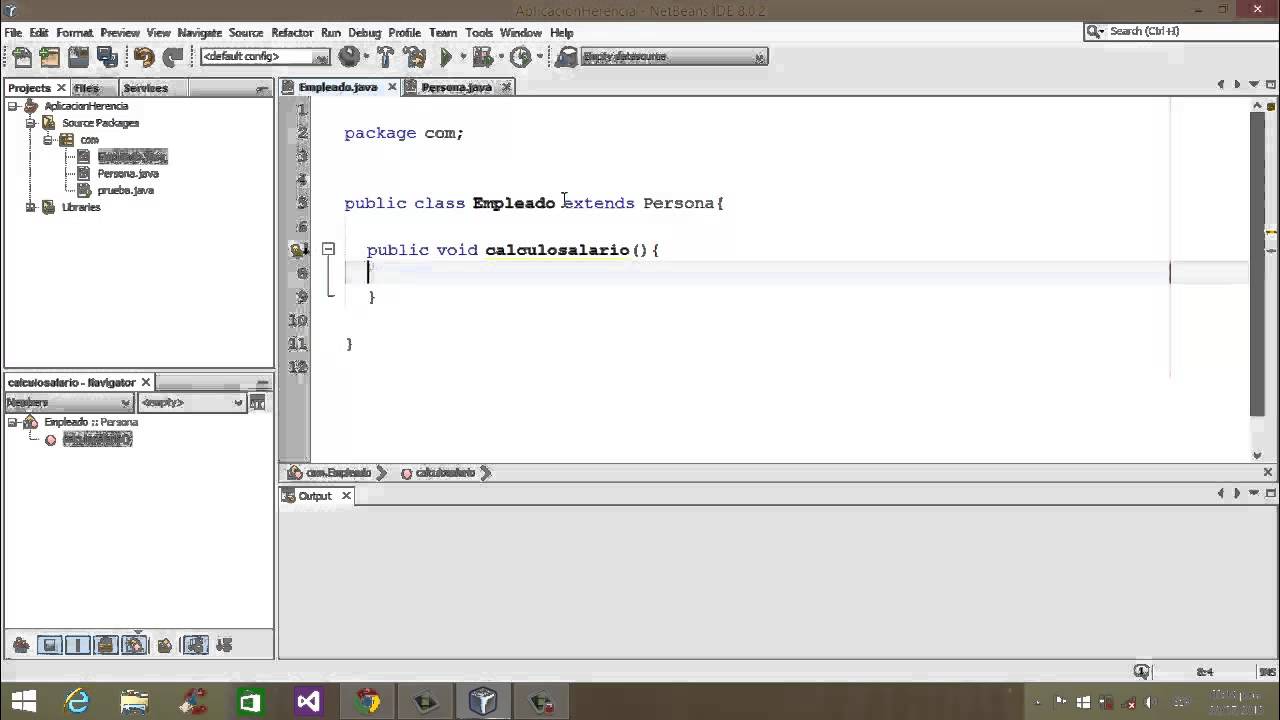Click the Windows Start button
The image size is (1280, 720).
[22, 701]
